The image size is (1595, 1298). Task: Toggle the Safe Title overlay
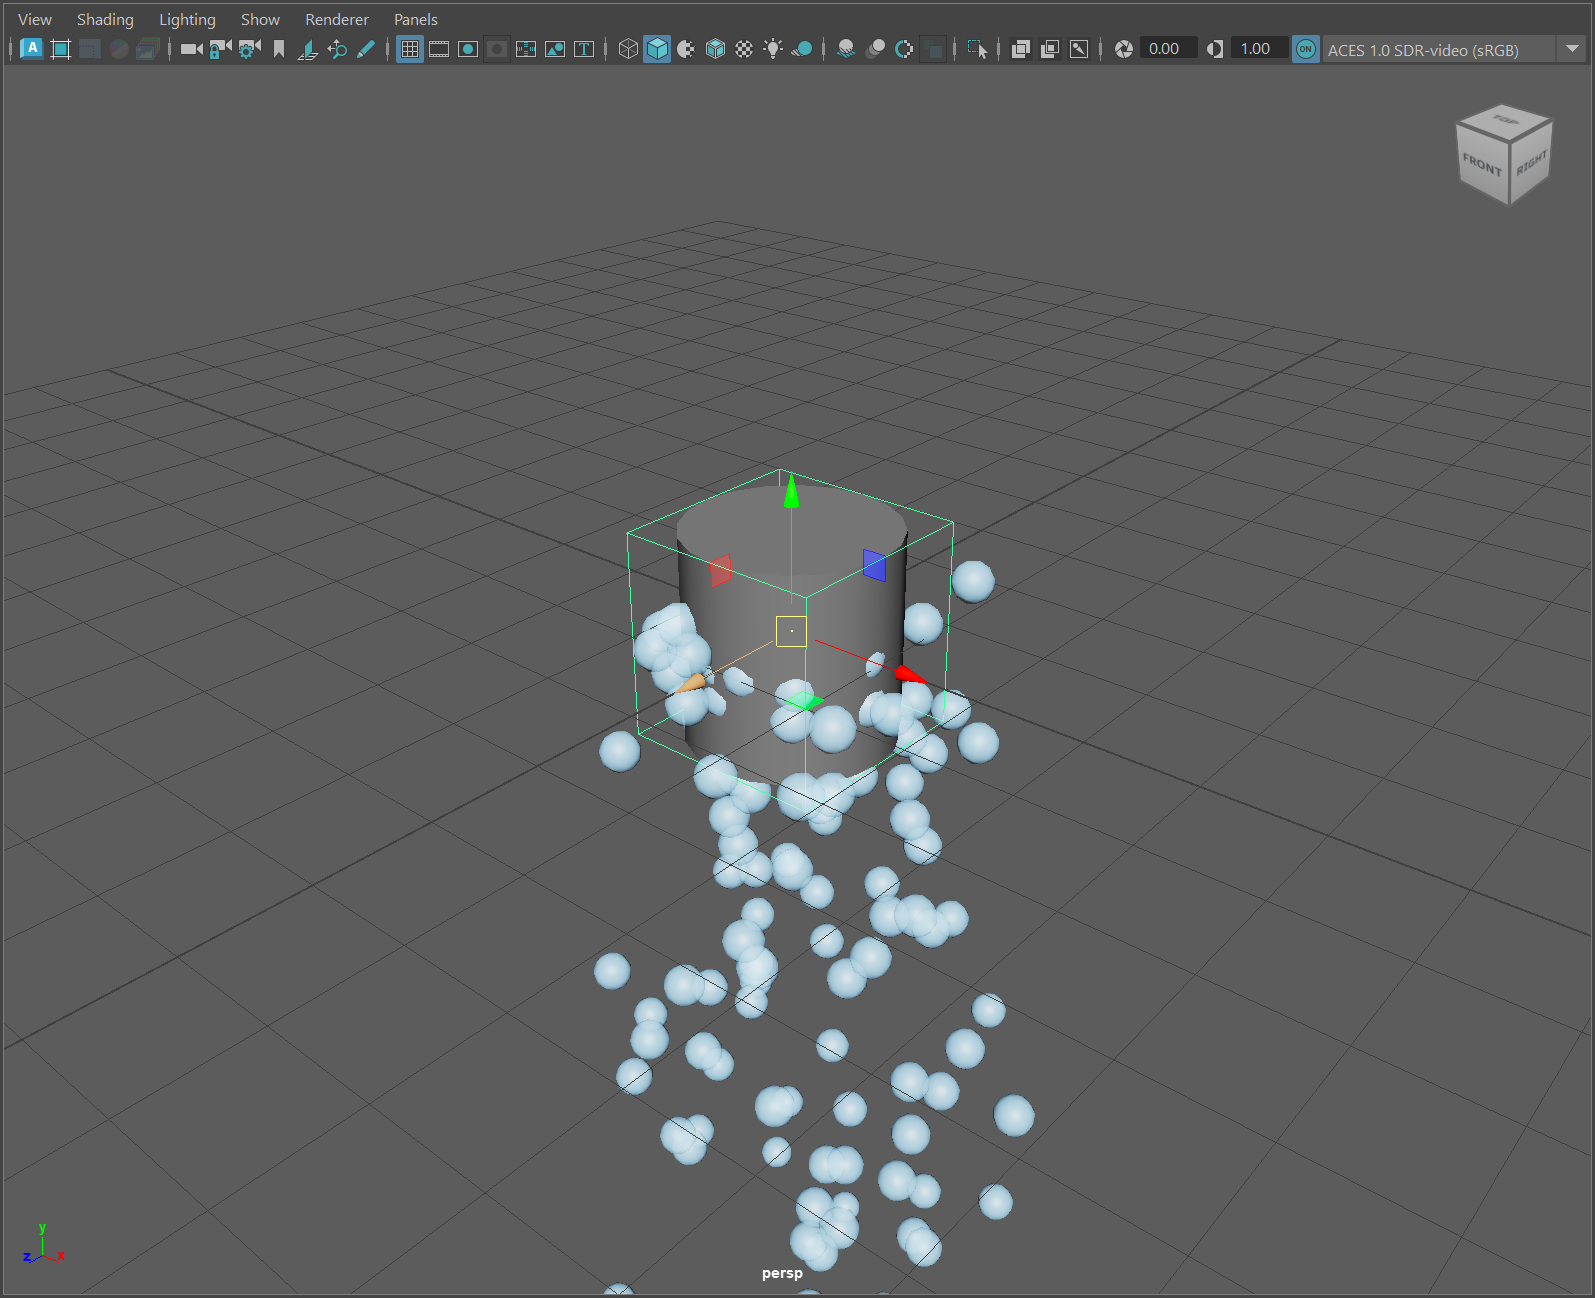[x=584, y=49]
